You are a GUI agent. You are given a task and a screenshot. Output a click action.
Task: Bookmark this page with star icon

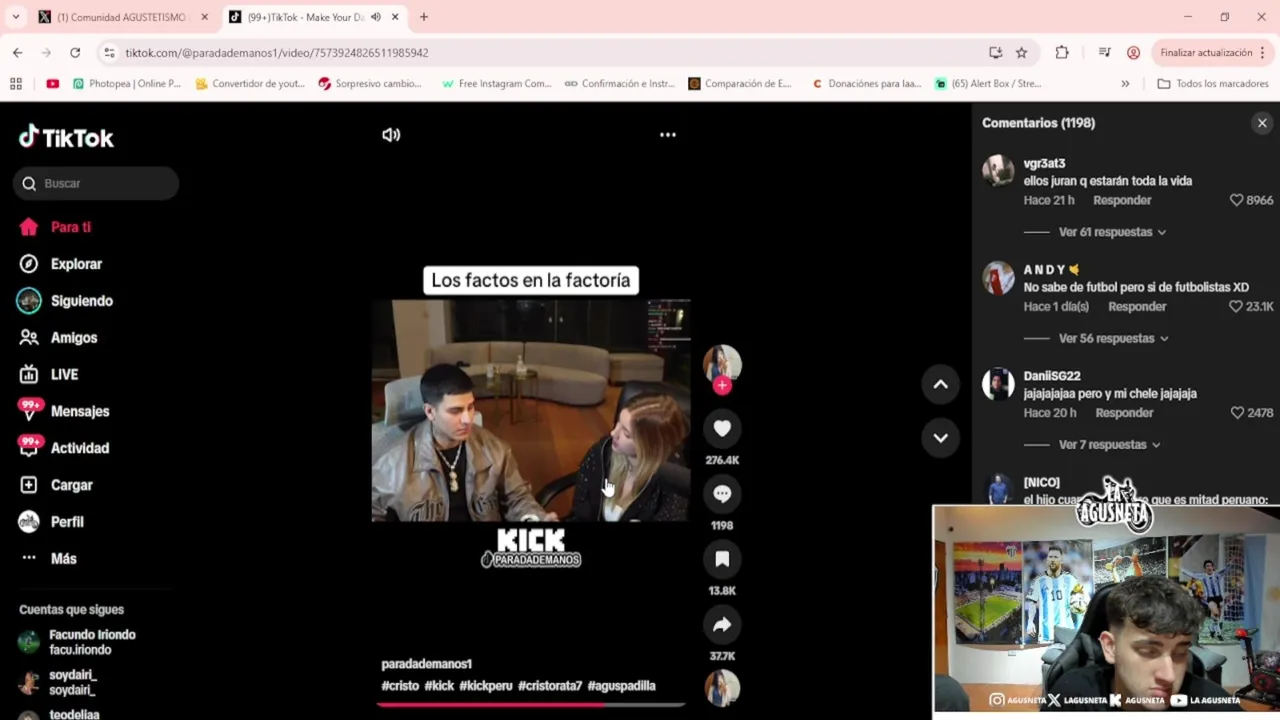tap(1021, 53)
